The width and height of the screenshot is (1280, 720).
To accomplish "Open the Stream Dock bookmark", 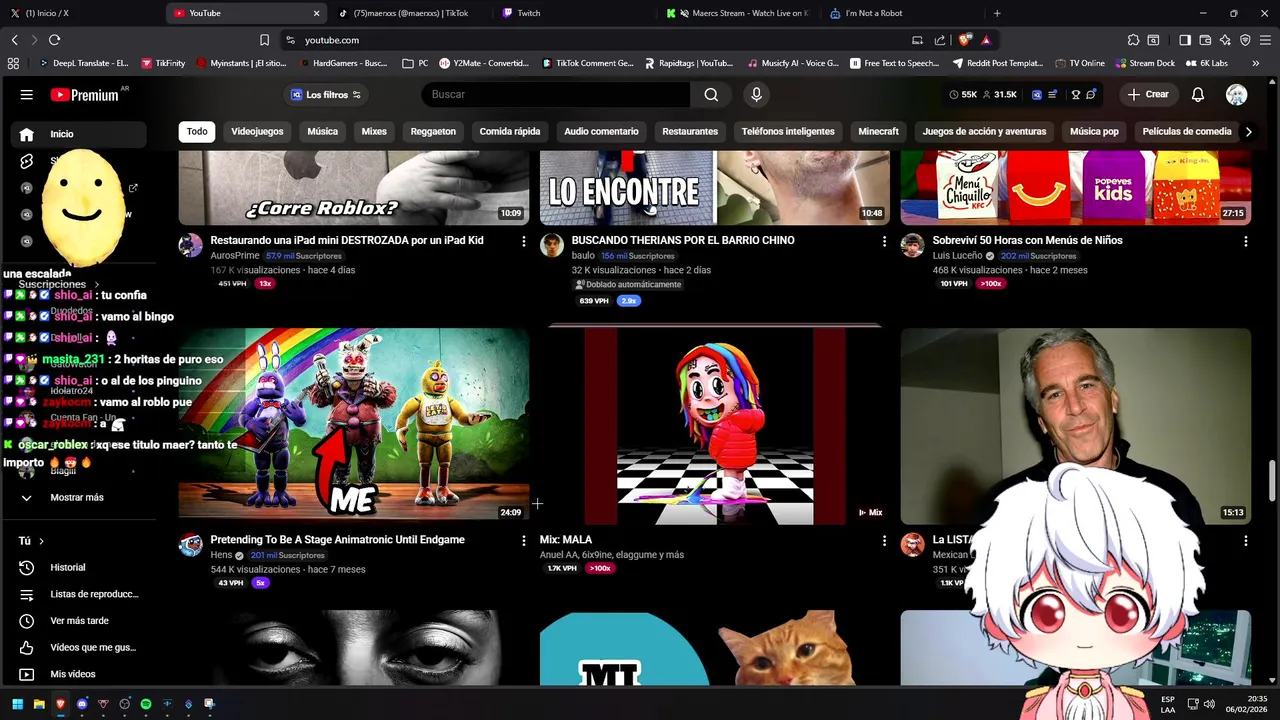I will click(x=1144, y=63).
